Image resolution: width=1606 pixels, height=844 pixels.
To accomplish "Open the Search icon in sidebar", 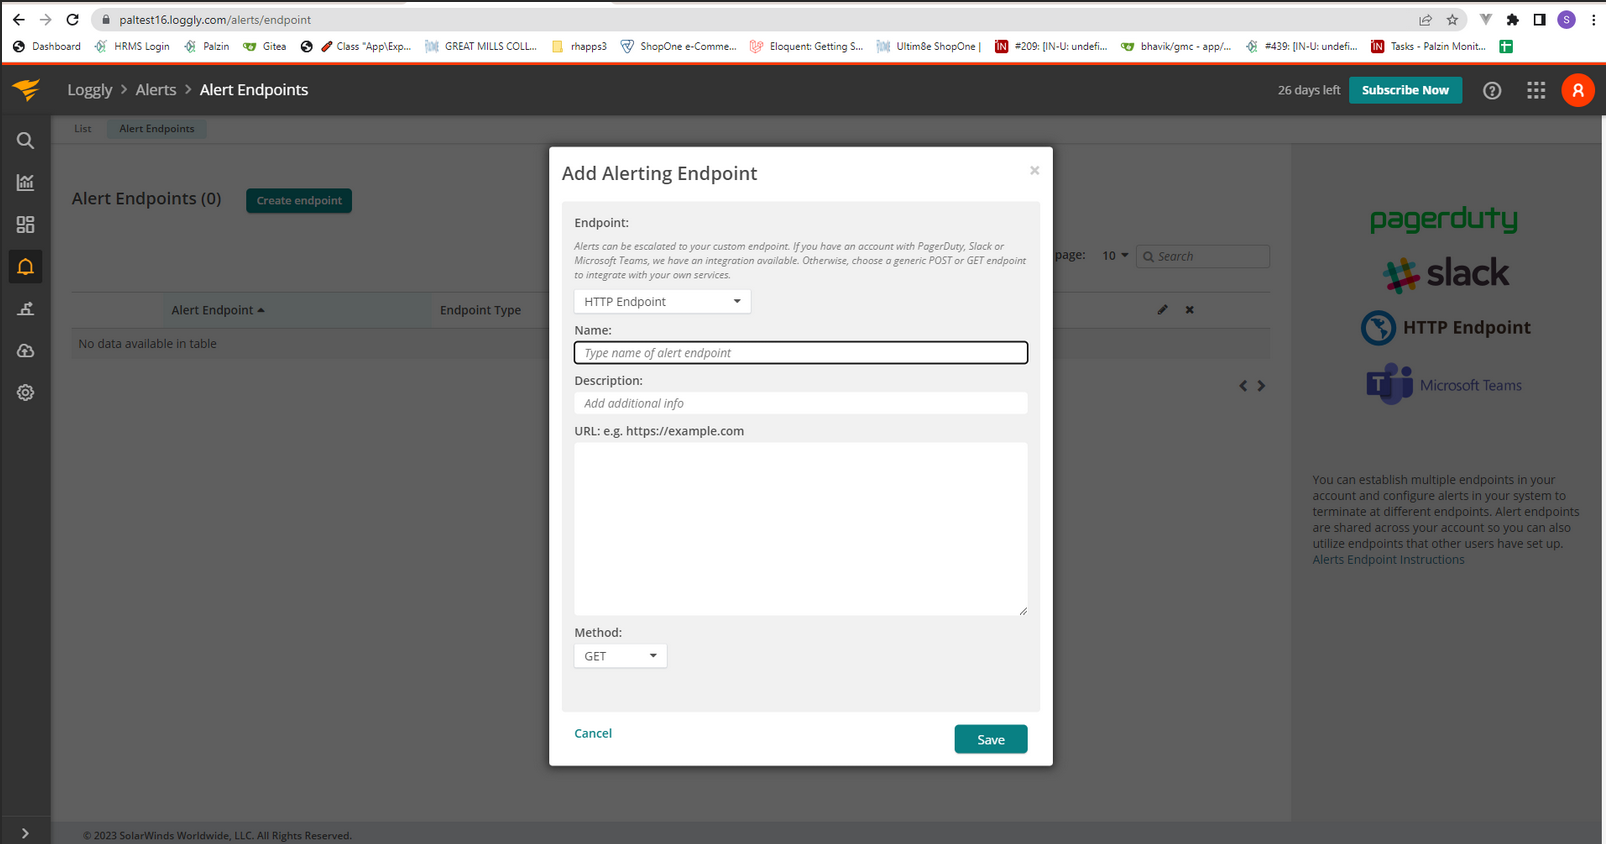I will (x=25, y=141).
